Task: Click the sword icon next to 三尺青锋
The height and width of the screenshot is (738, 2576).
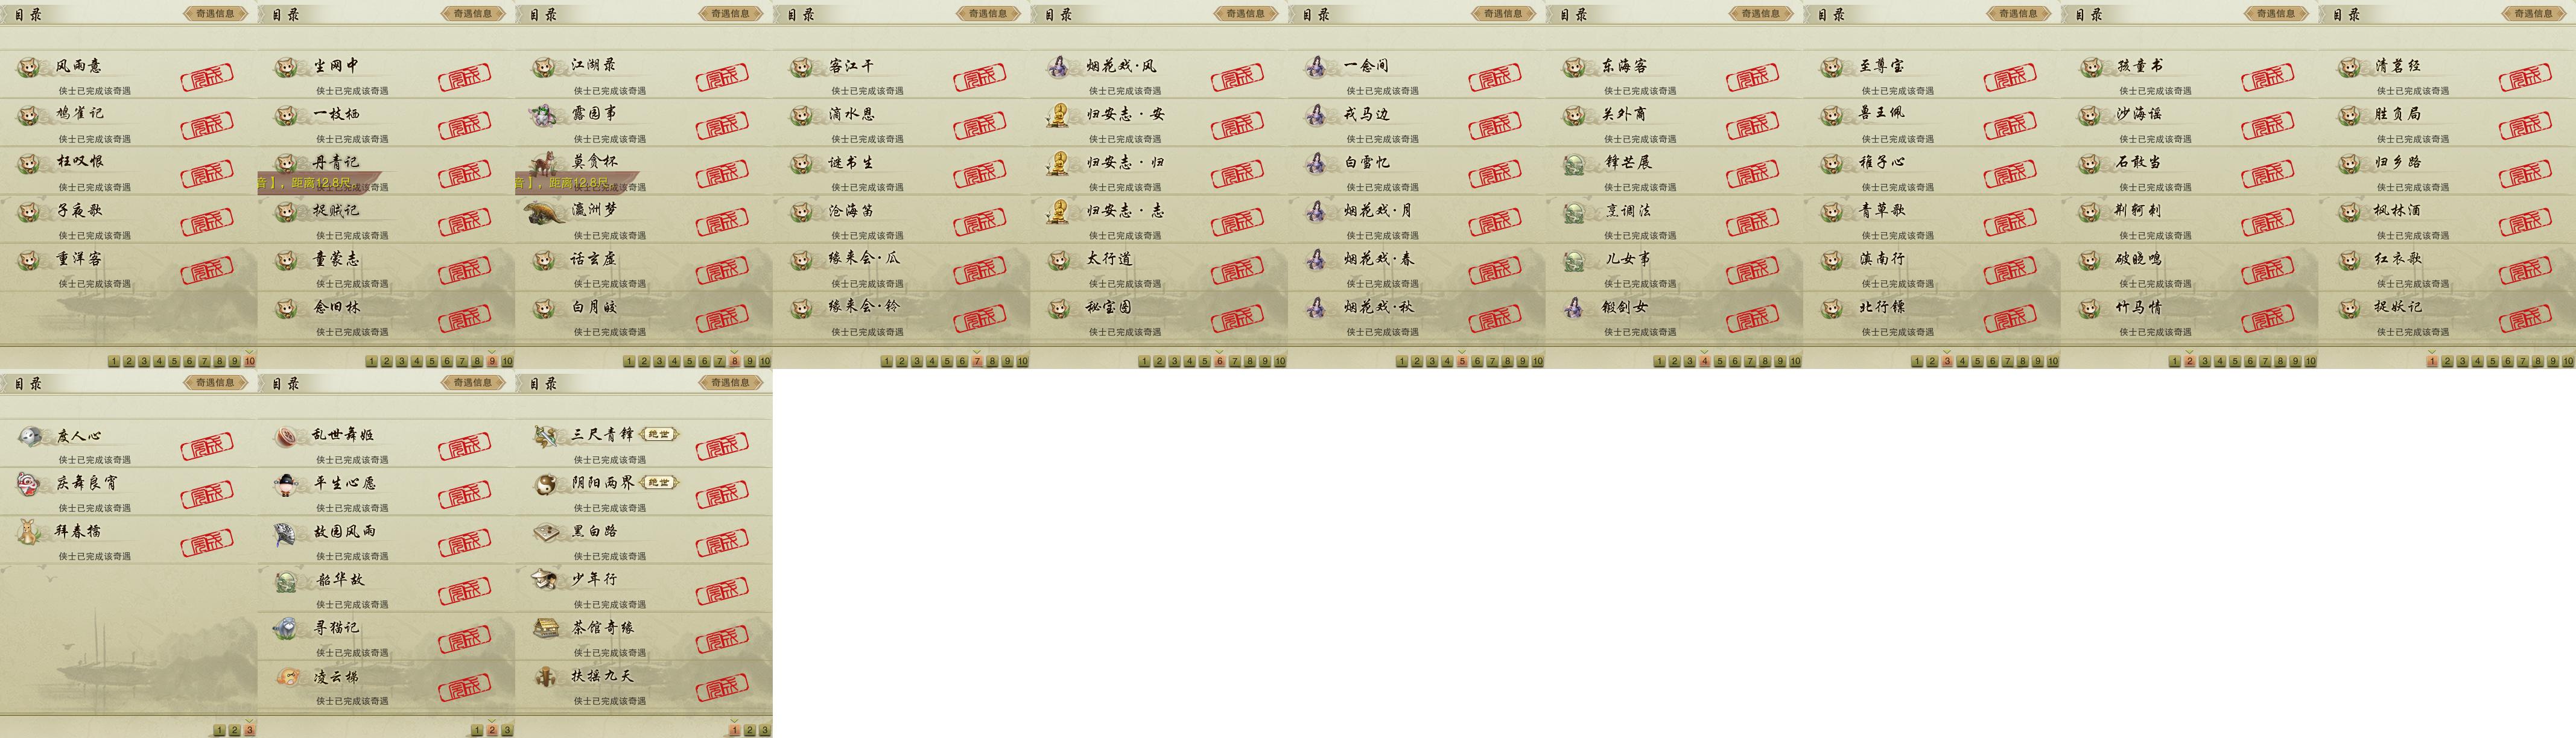Action: tap(545, 436)
